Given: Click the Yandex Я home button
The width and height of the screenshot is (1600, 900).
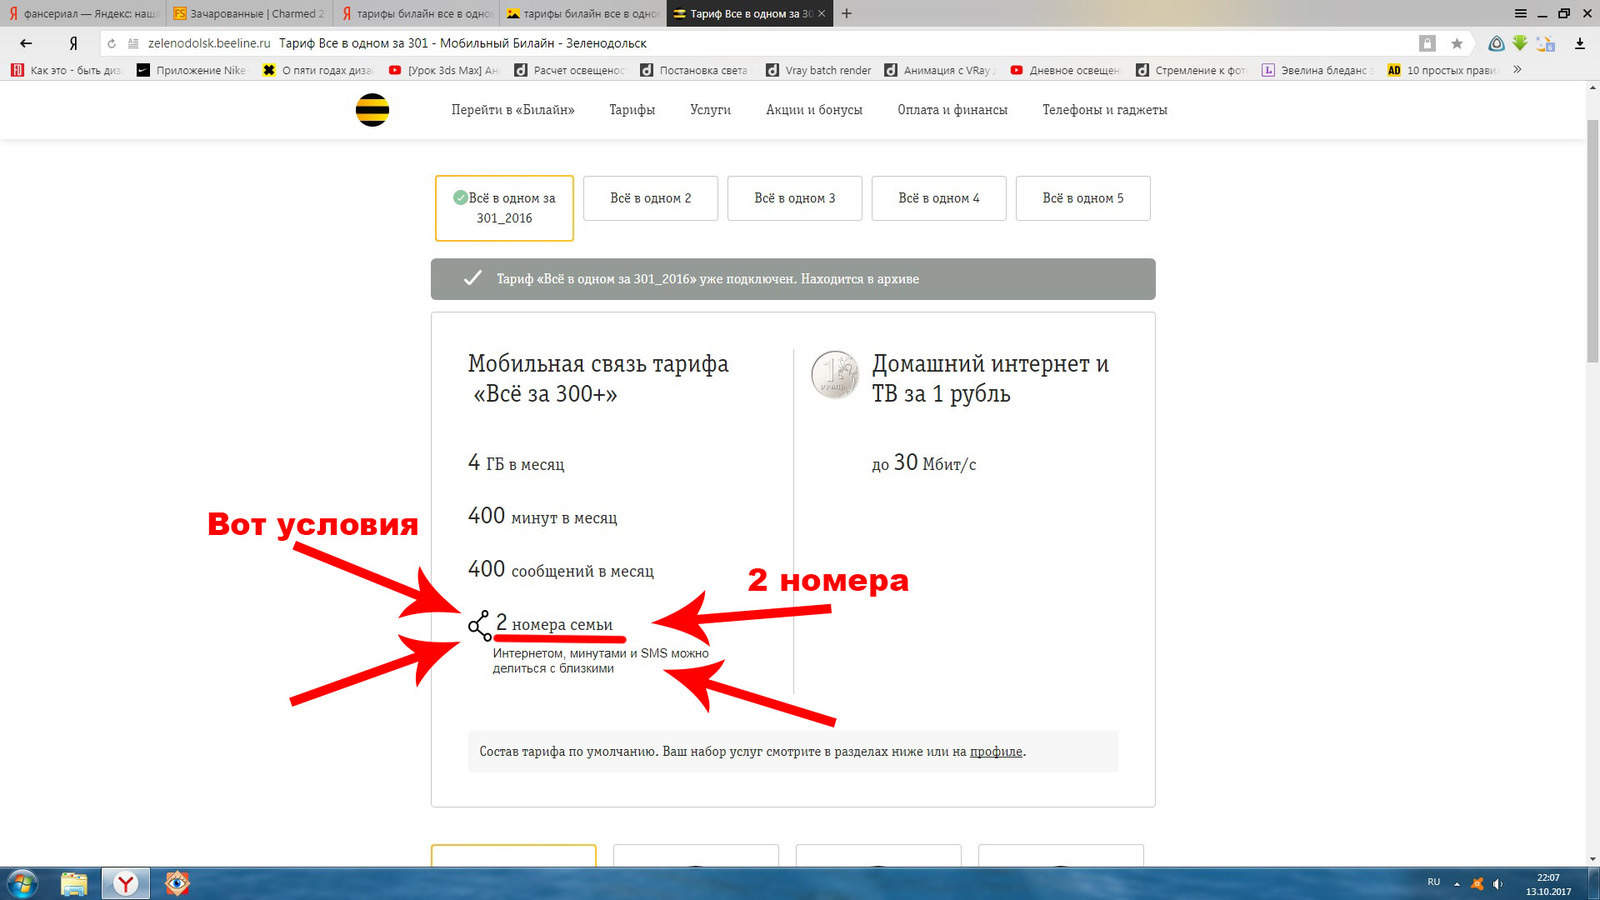Looking at the screenshot, I should point(73,43).
